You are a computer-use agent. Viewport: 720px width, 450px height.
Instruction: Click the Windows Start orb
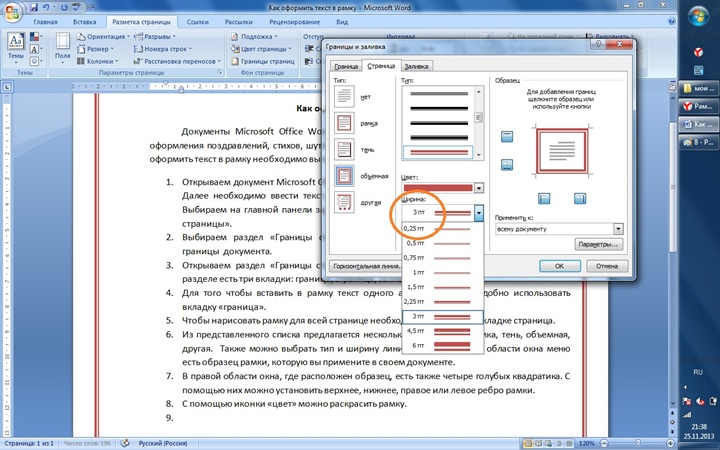[698, 17]
